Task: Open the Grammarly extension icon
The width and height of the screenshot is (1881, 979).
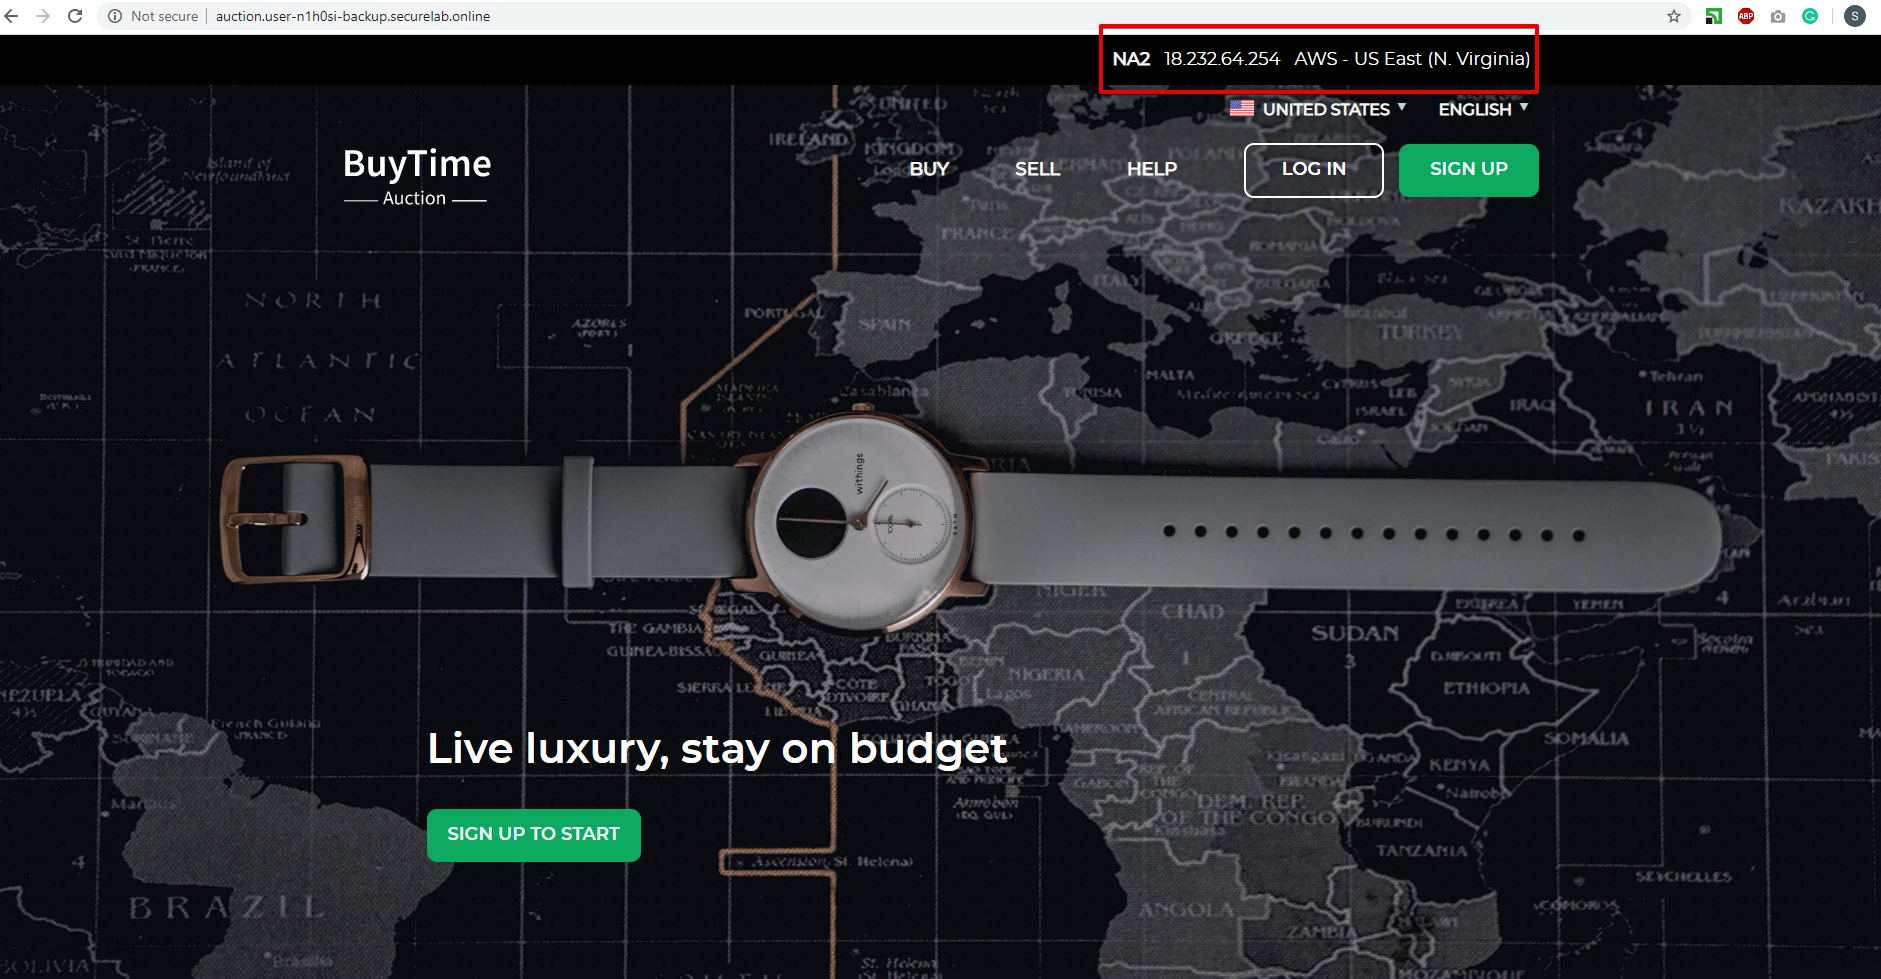Action: click(1810, 16)
